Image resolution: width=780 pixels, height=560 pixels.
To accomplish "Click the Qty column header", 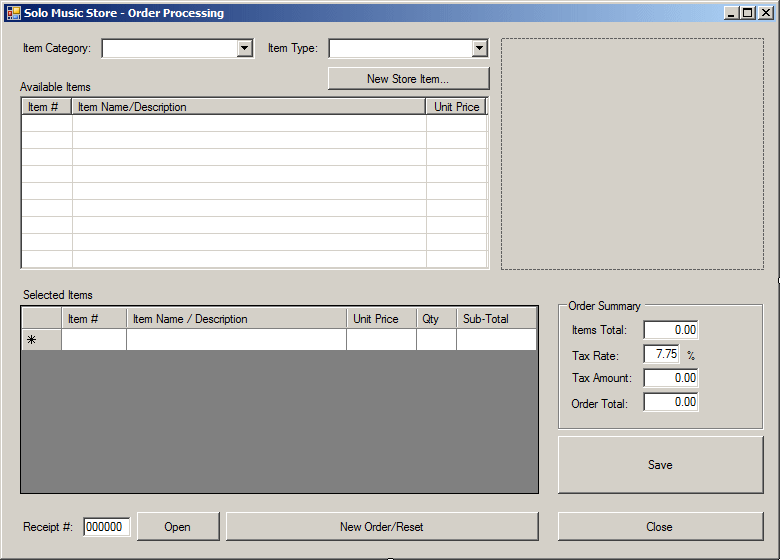I will pos(436,319).
